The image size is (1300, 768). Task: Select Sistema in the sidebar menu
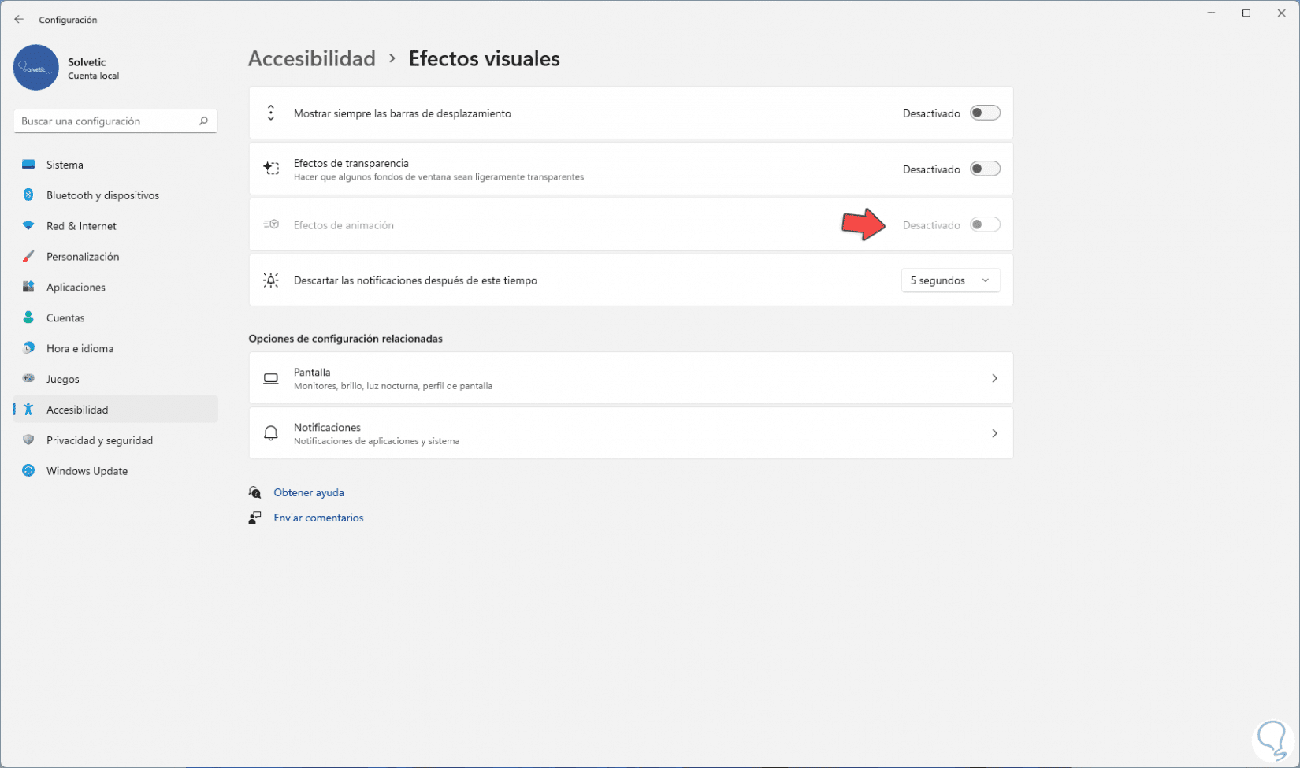[65, 165]
